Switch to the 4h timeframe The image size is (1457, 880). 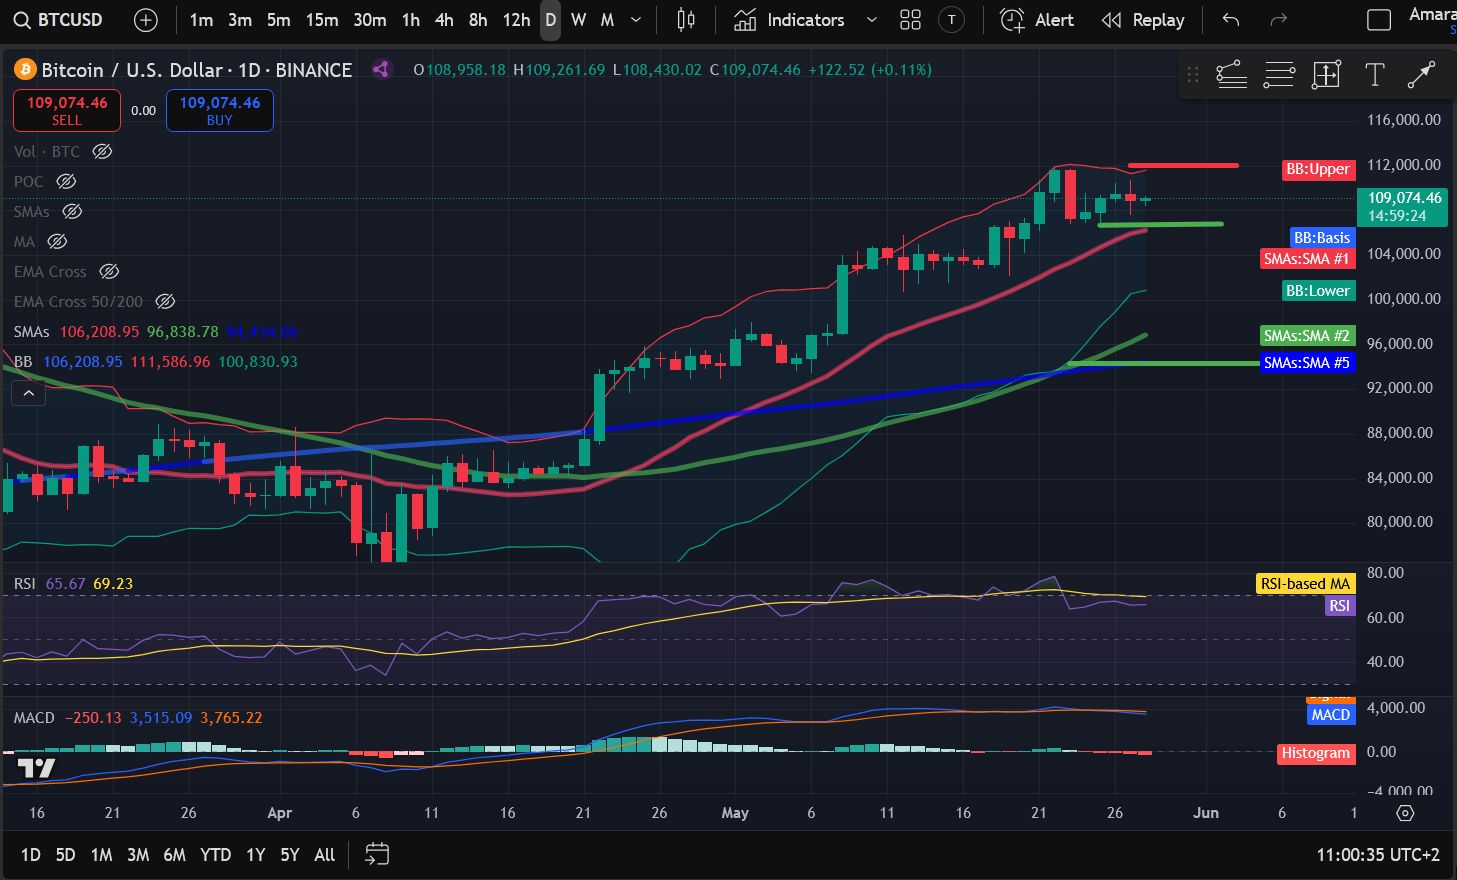[444, 20]
